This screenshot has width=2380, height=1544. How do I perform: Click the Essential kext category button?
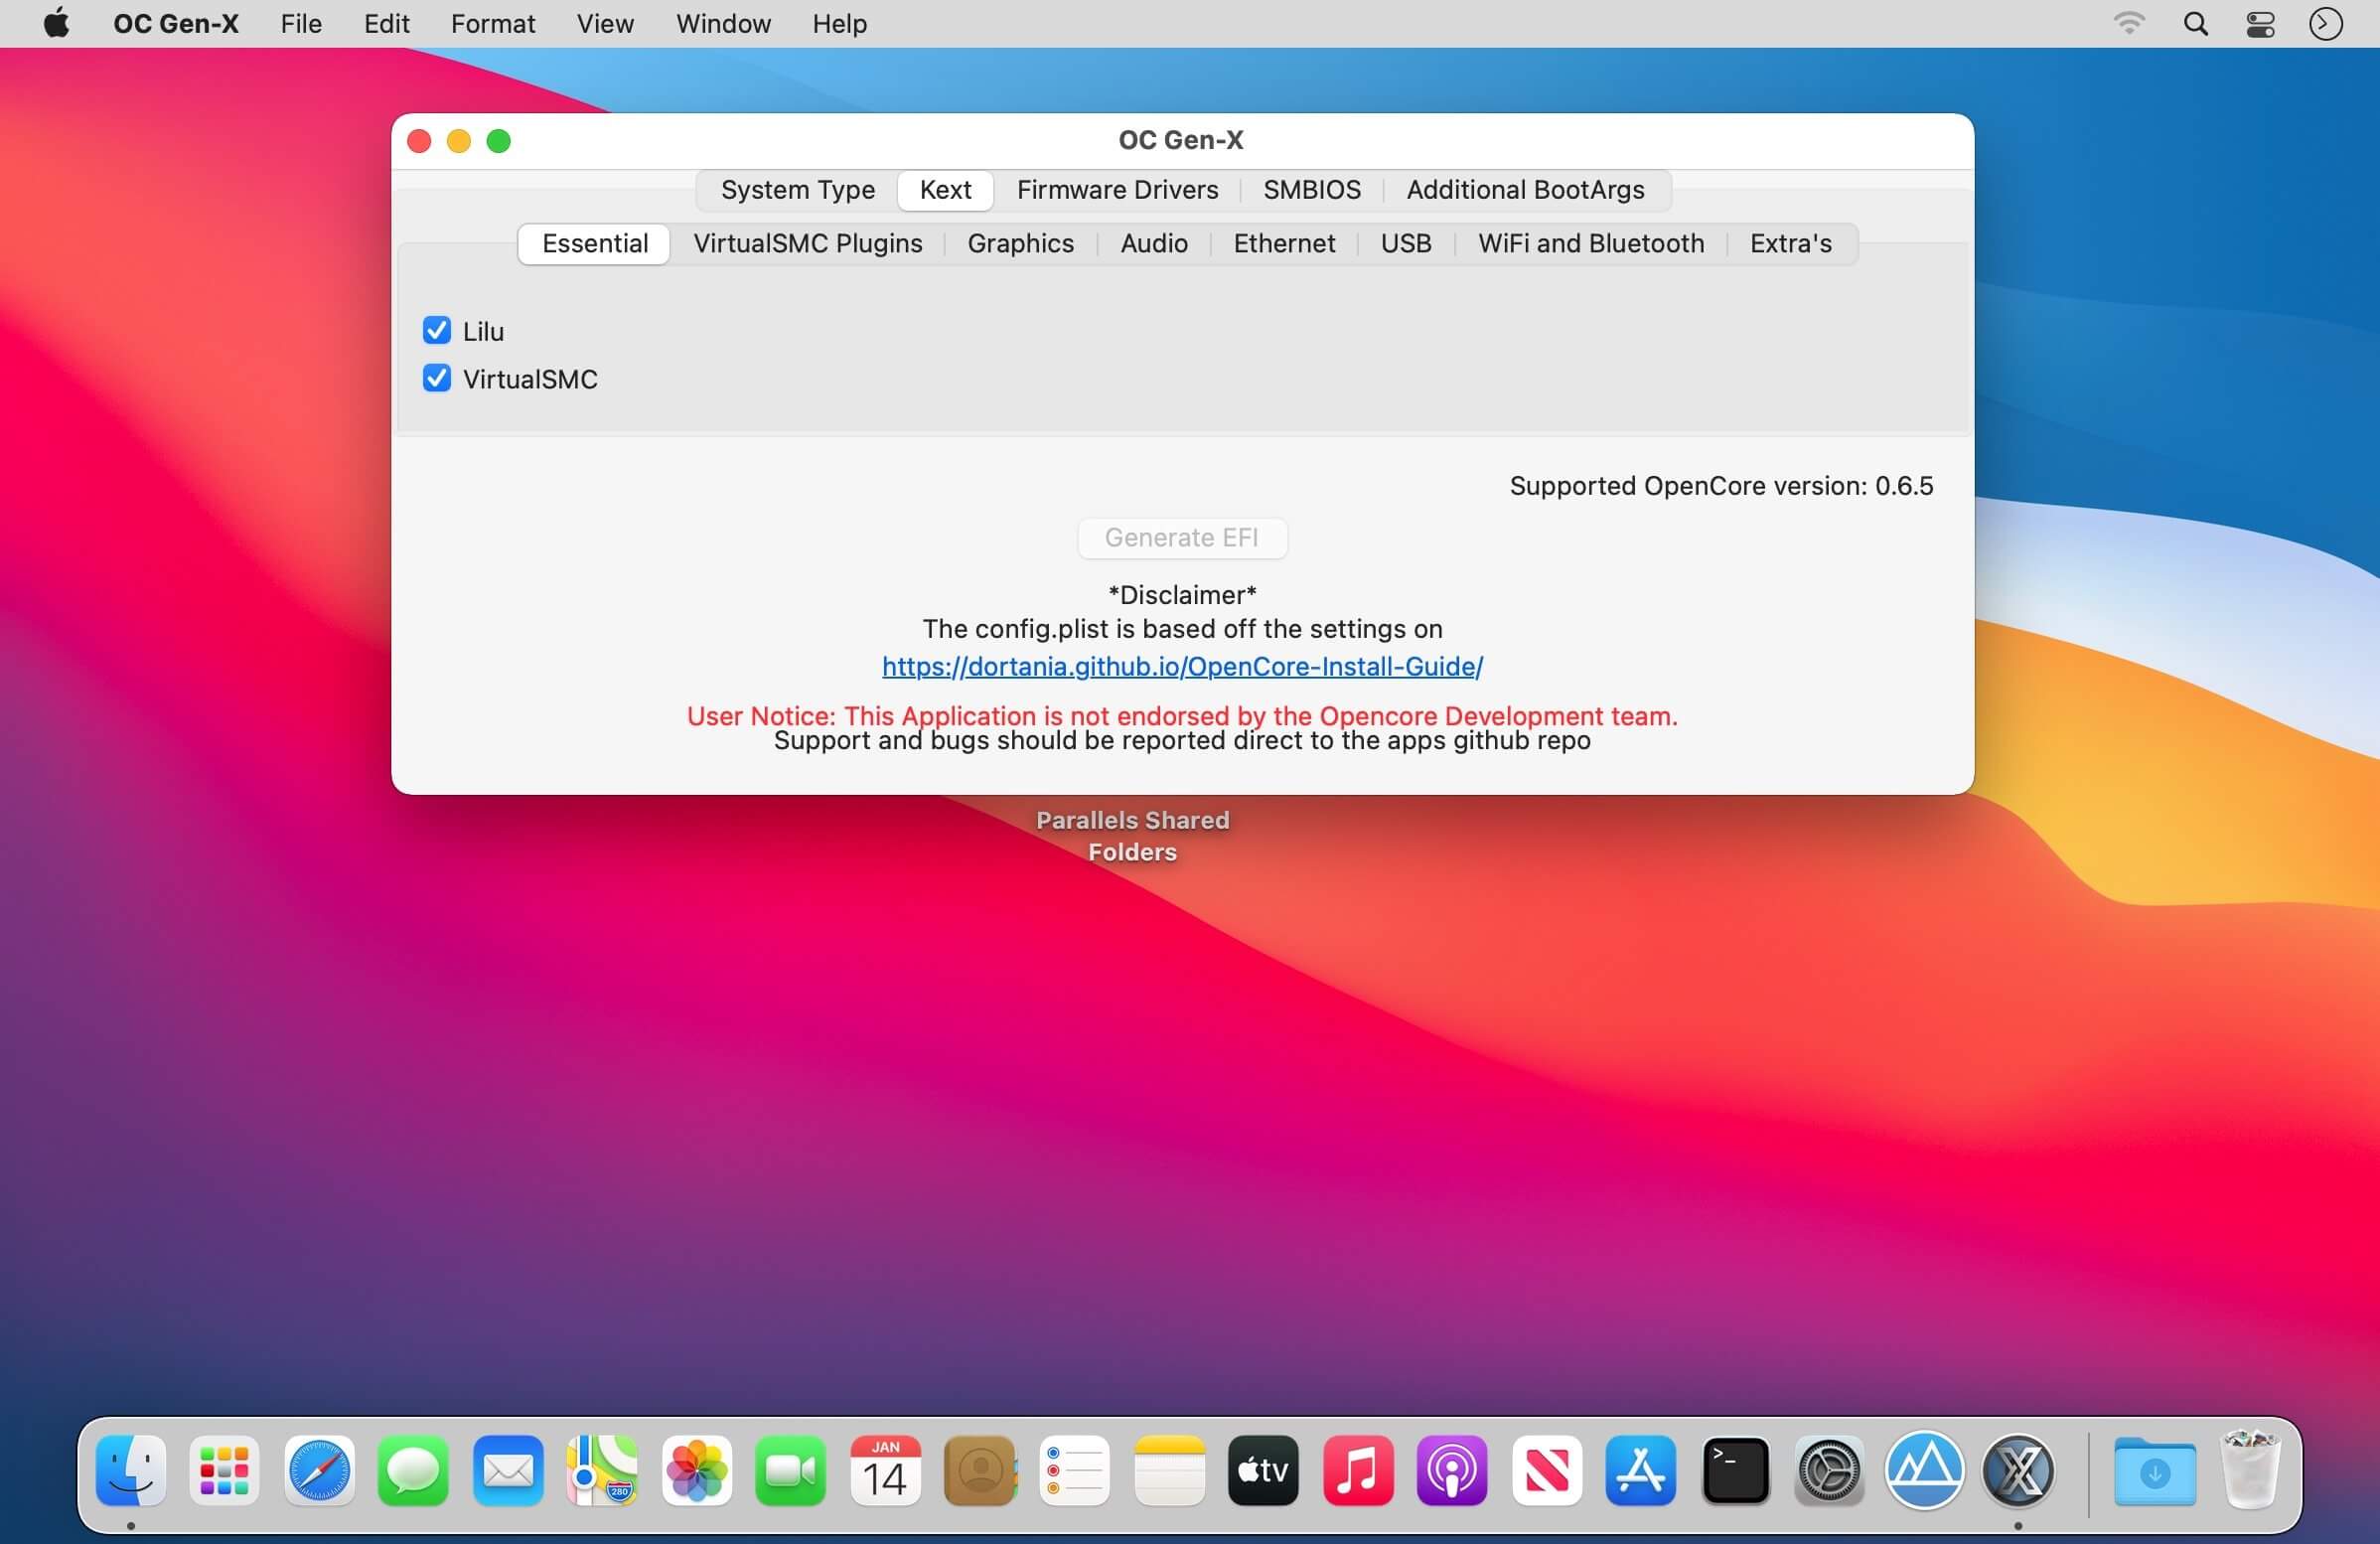pyautogui.click(x=595, y=241)
